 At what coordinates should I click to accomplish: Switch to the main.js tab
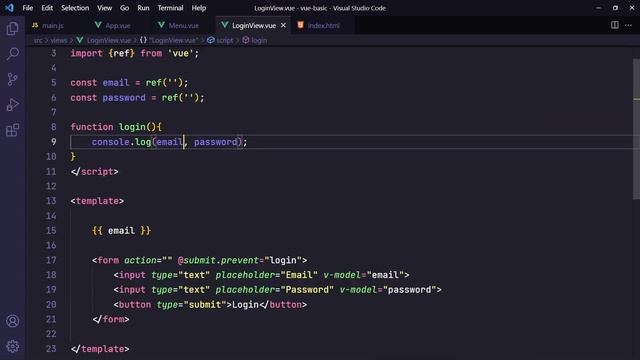click(52, 25)
